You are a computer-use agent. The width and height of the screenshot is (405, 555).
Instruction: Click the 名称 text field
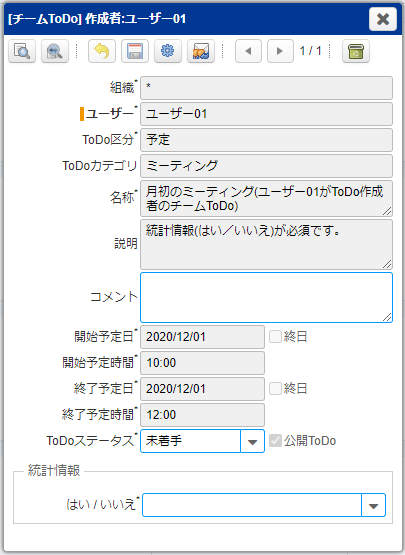tap(266, 199)
